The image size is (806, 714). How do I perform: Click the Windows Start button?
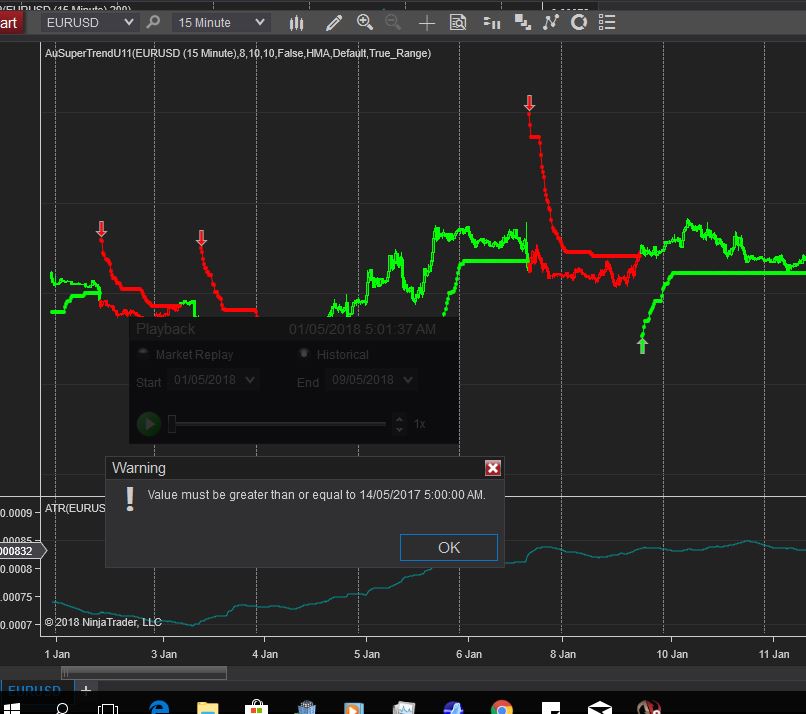tap(10, 708)
